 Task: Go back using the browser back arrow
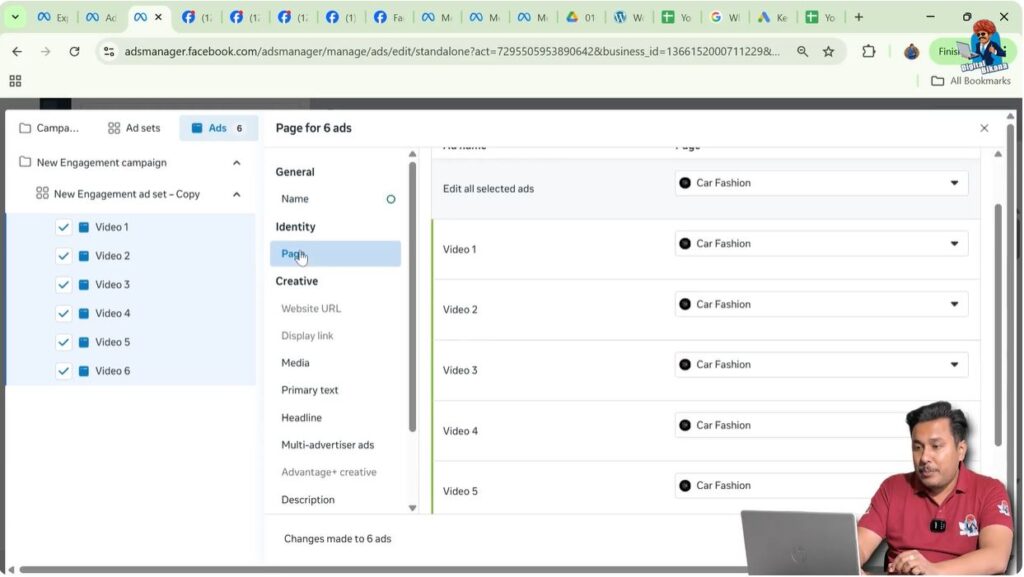[17, 51]
